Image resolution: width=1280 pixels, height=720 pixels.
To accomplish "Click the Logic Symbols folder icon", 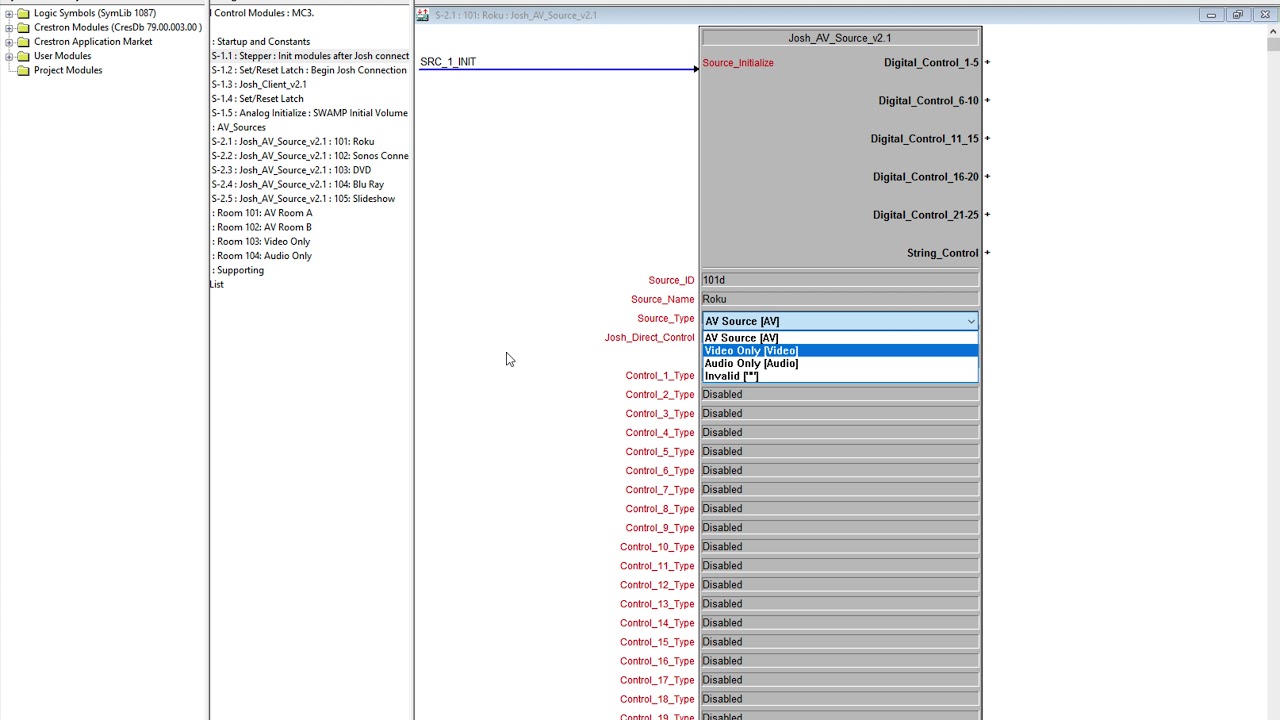I will pos(23,13).
